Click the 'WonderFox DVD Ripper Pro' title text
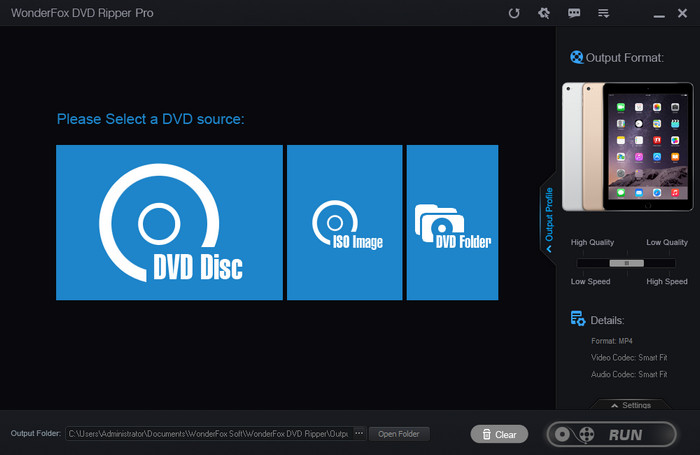Viewport: 700px width, 455px height. pos(82,13)
